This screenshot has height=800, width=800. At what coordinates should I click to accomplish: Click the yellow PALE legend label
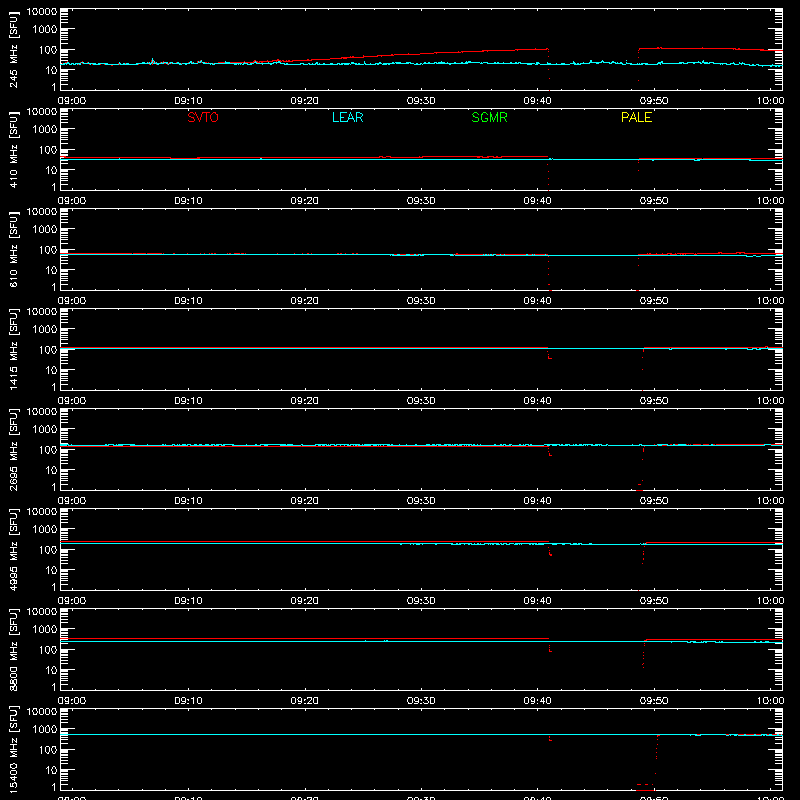(636, 117)
